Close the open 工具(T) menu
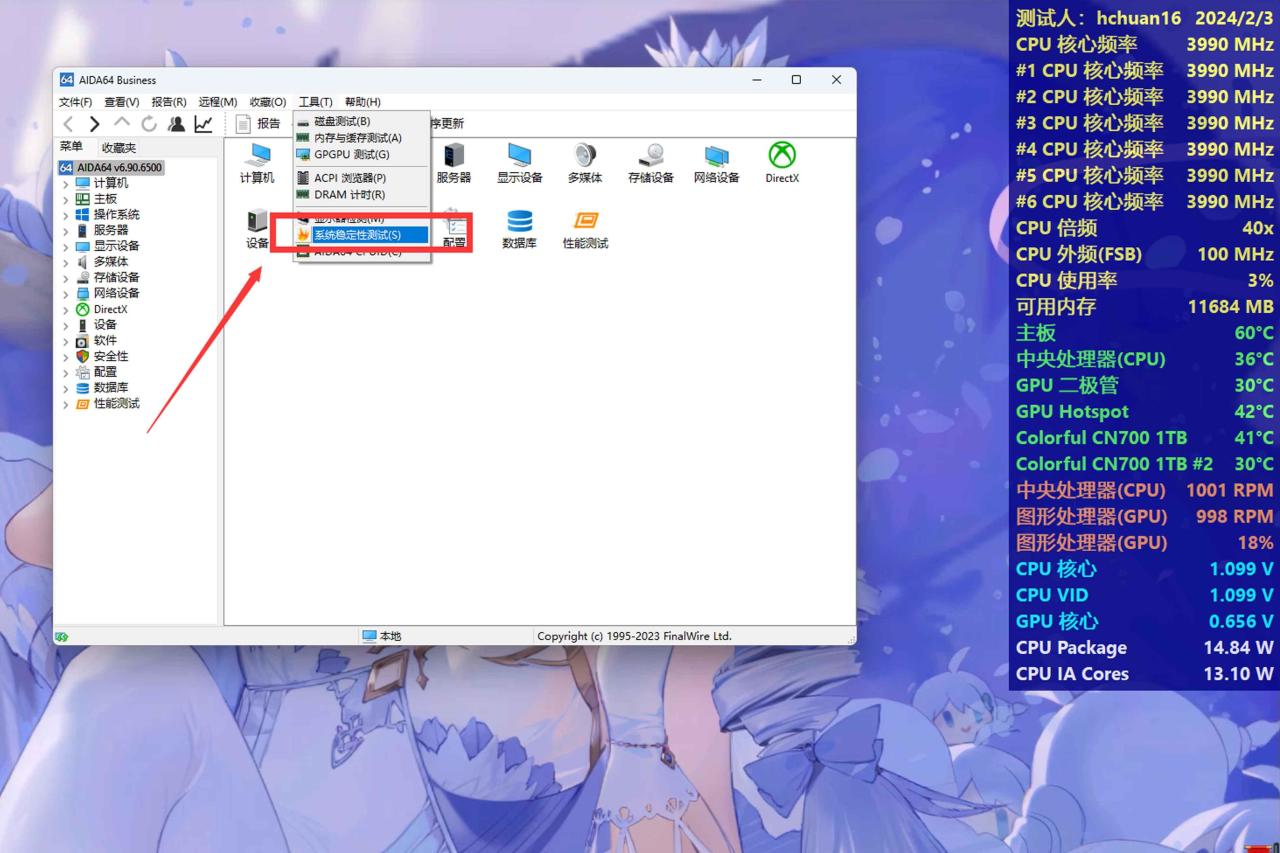 tap(316, 102)
